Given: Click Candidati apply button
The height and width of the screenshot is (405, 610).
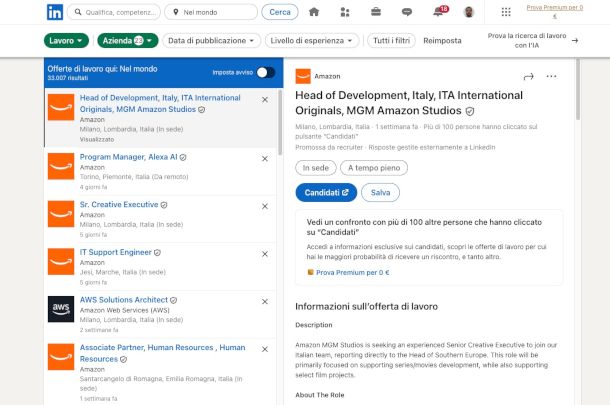Looking at the screenshot, I should (x=326, y=193).
